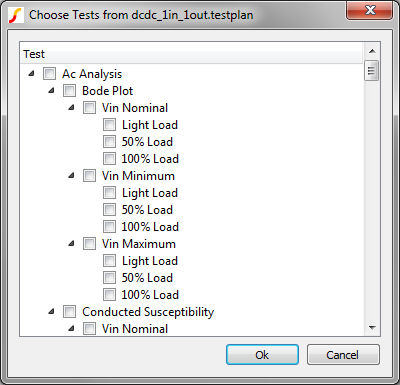Collapse the Conducted Susceptibility branch

click(x=51, y=311)
